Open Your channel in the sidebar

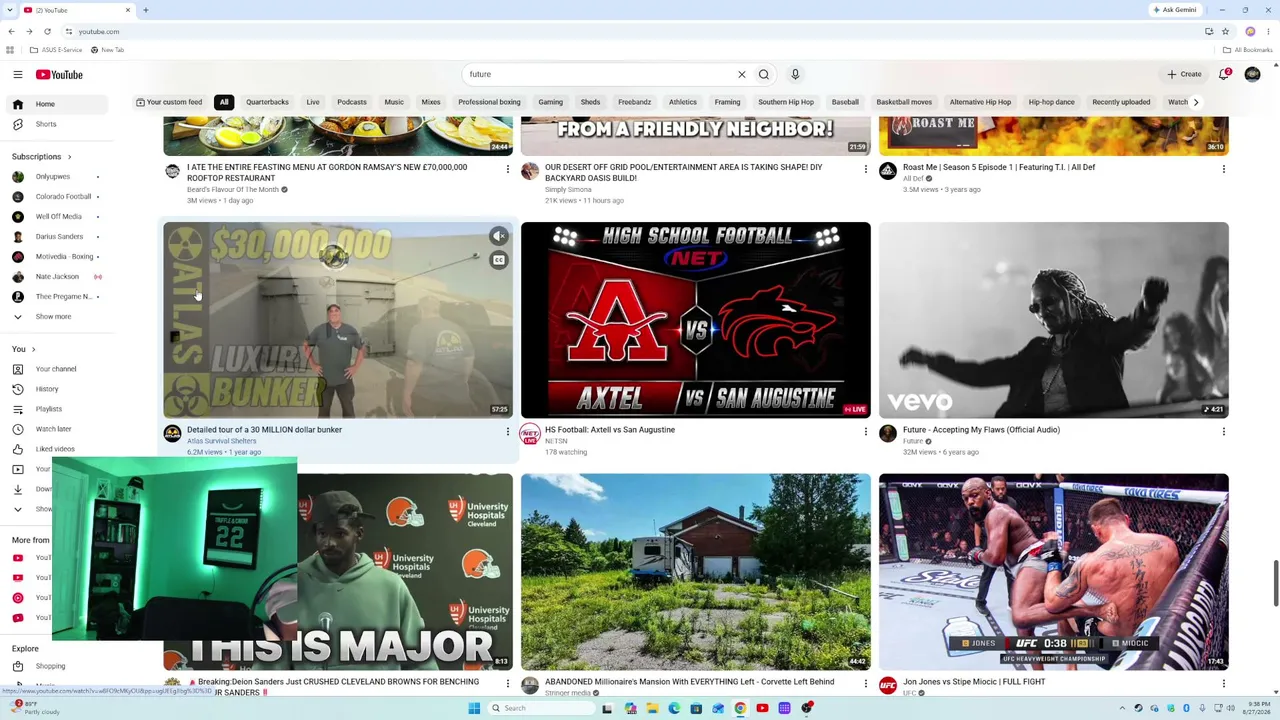click(x=55, y=369)
